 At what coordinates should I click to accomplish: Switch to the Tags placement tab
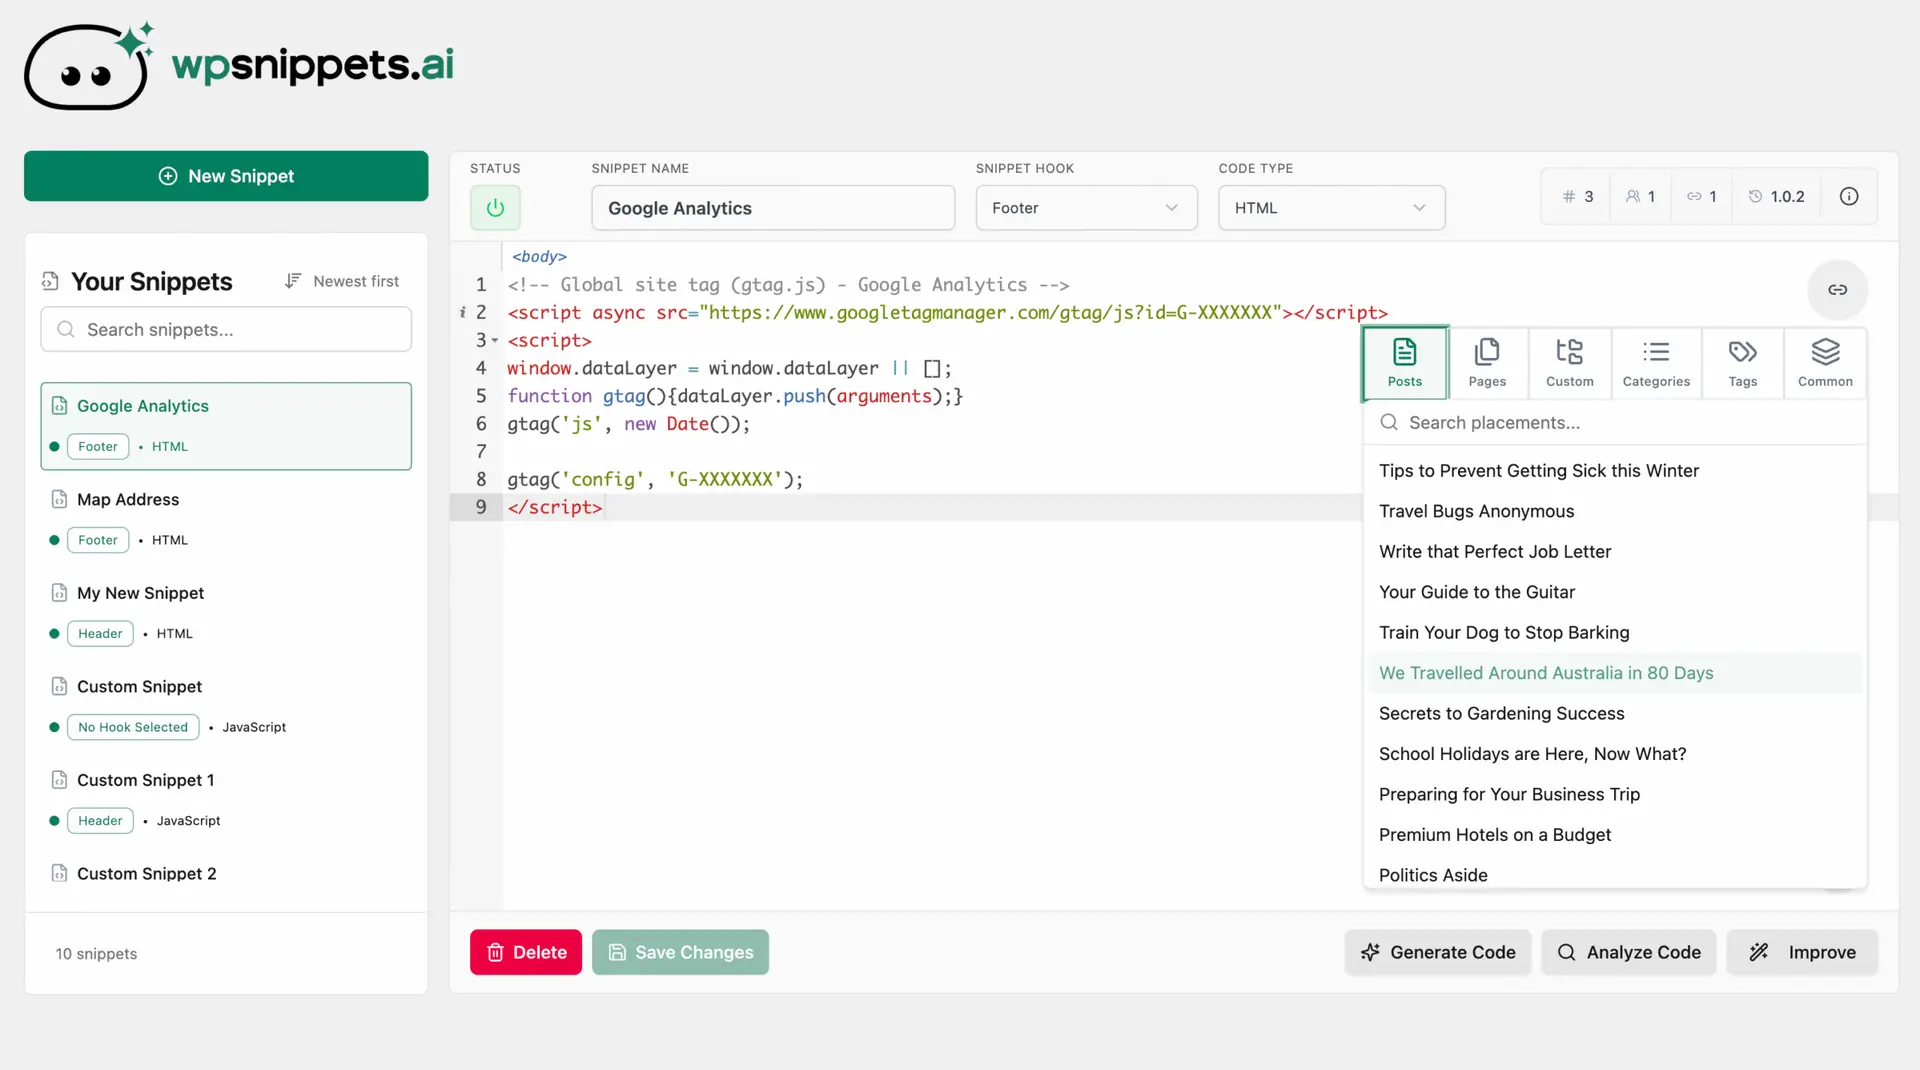(1742, 363)
